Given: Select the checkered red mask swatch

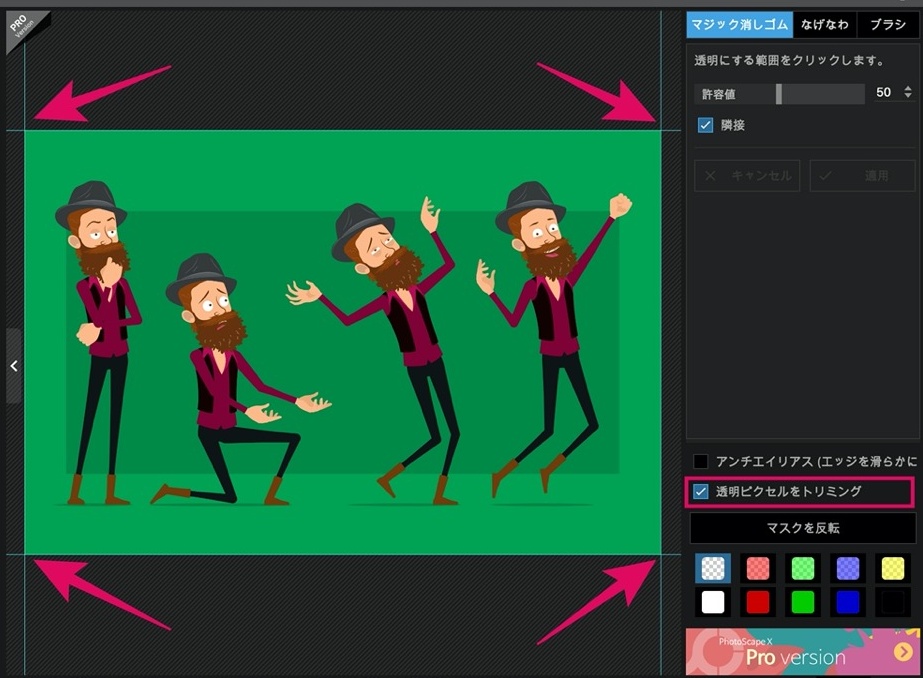Looking at the screenshot, I should click(758, 568).
